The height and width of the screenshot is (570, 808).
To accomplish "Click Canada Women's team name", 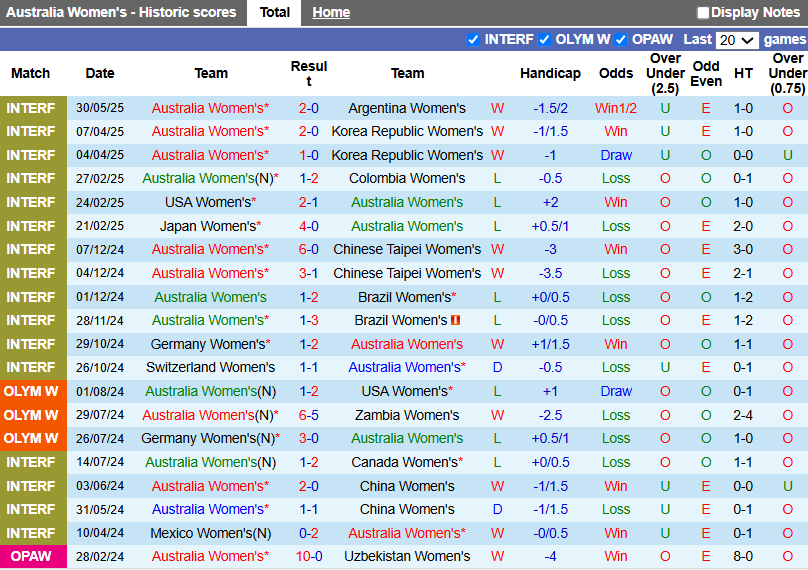I will [407, 462].
